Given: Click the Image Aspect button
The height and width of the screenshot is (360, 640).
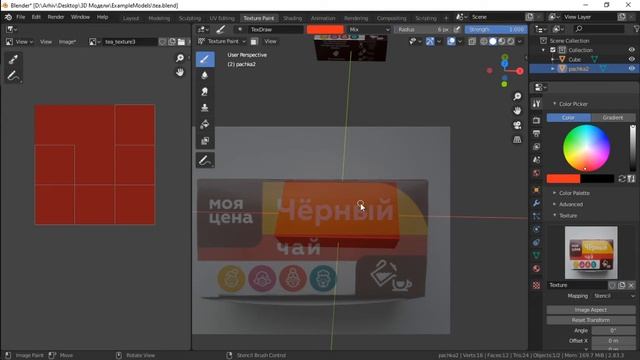Looking at the screenshot, I should click(591, 310).
